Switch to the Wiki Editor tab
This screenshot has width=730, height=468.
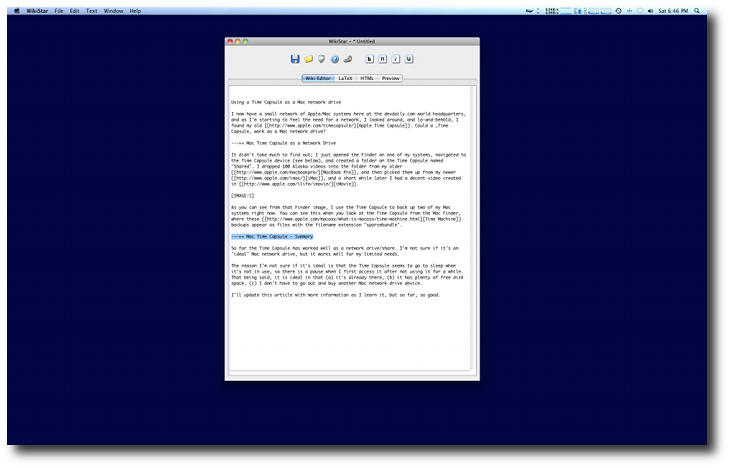pyautogui.click(x=318, y=78)
